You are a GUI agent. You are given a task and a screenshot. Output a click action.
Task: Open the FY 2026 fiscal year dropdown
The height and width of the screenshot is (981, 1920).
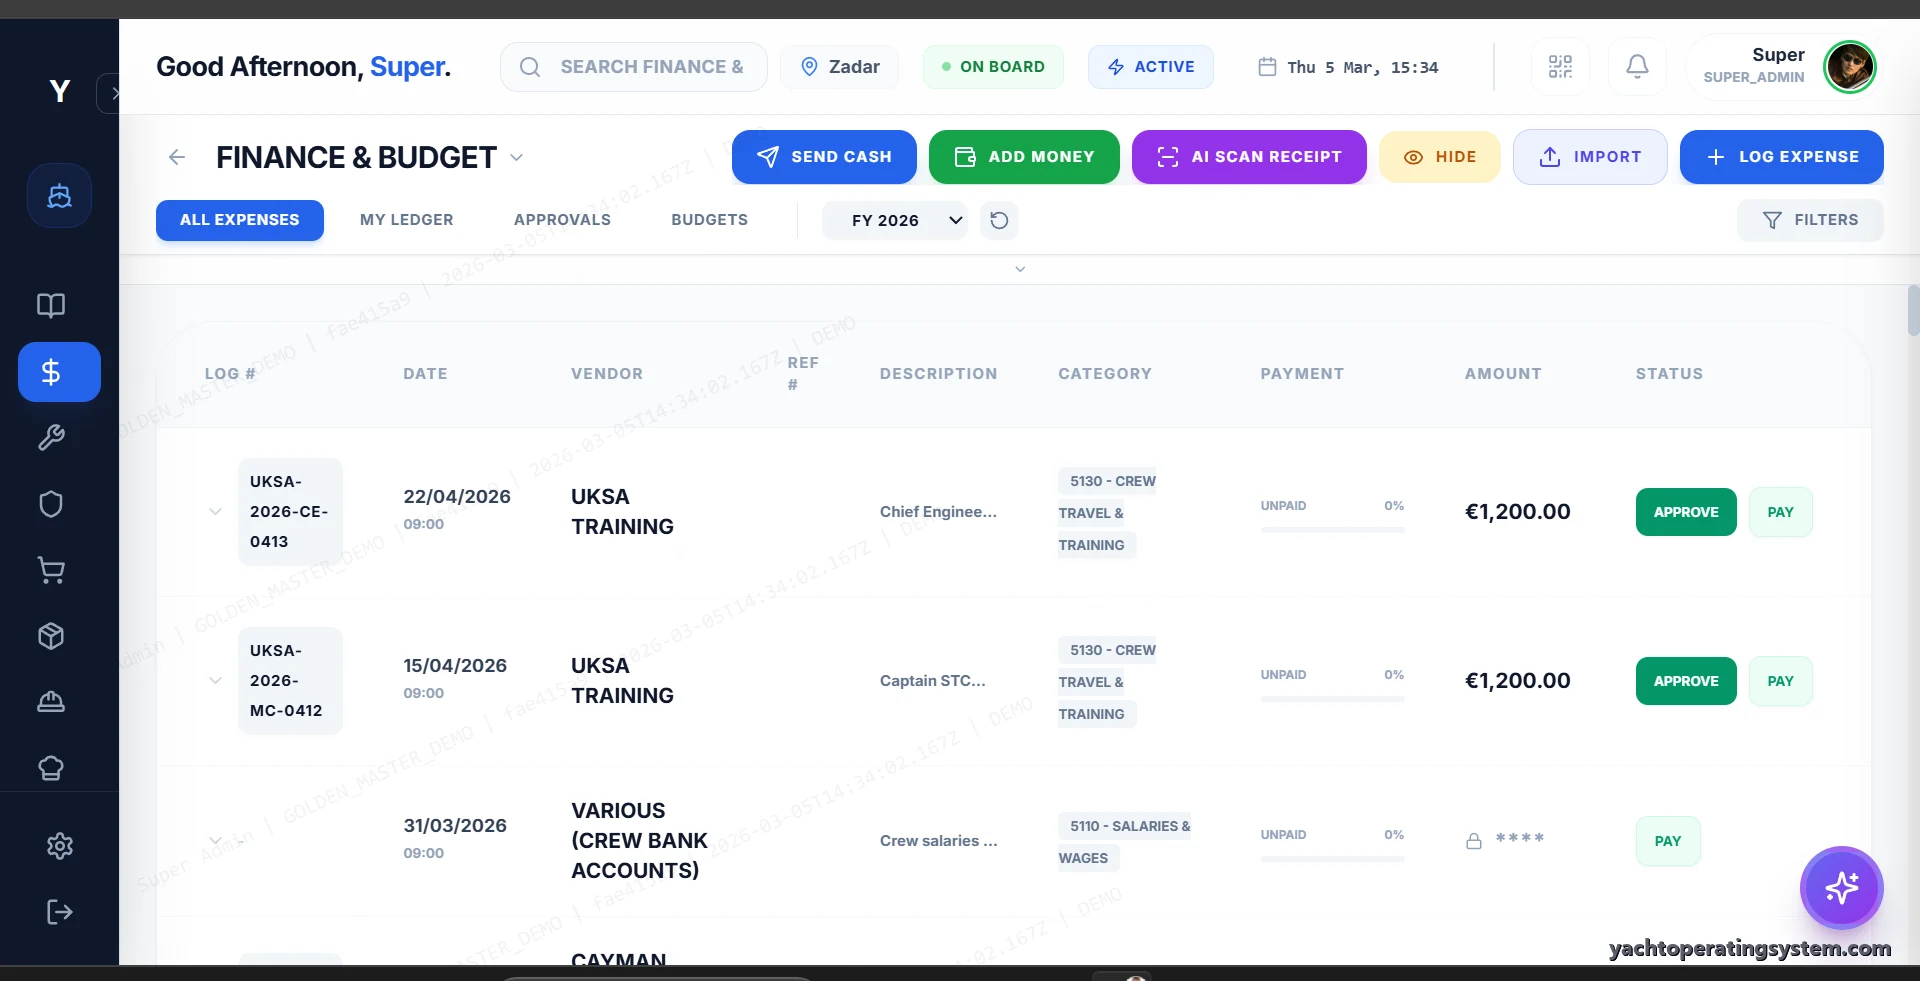coord(895,220)
